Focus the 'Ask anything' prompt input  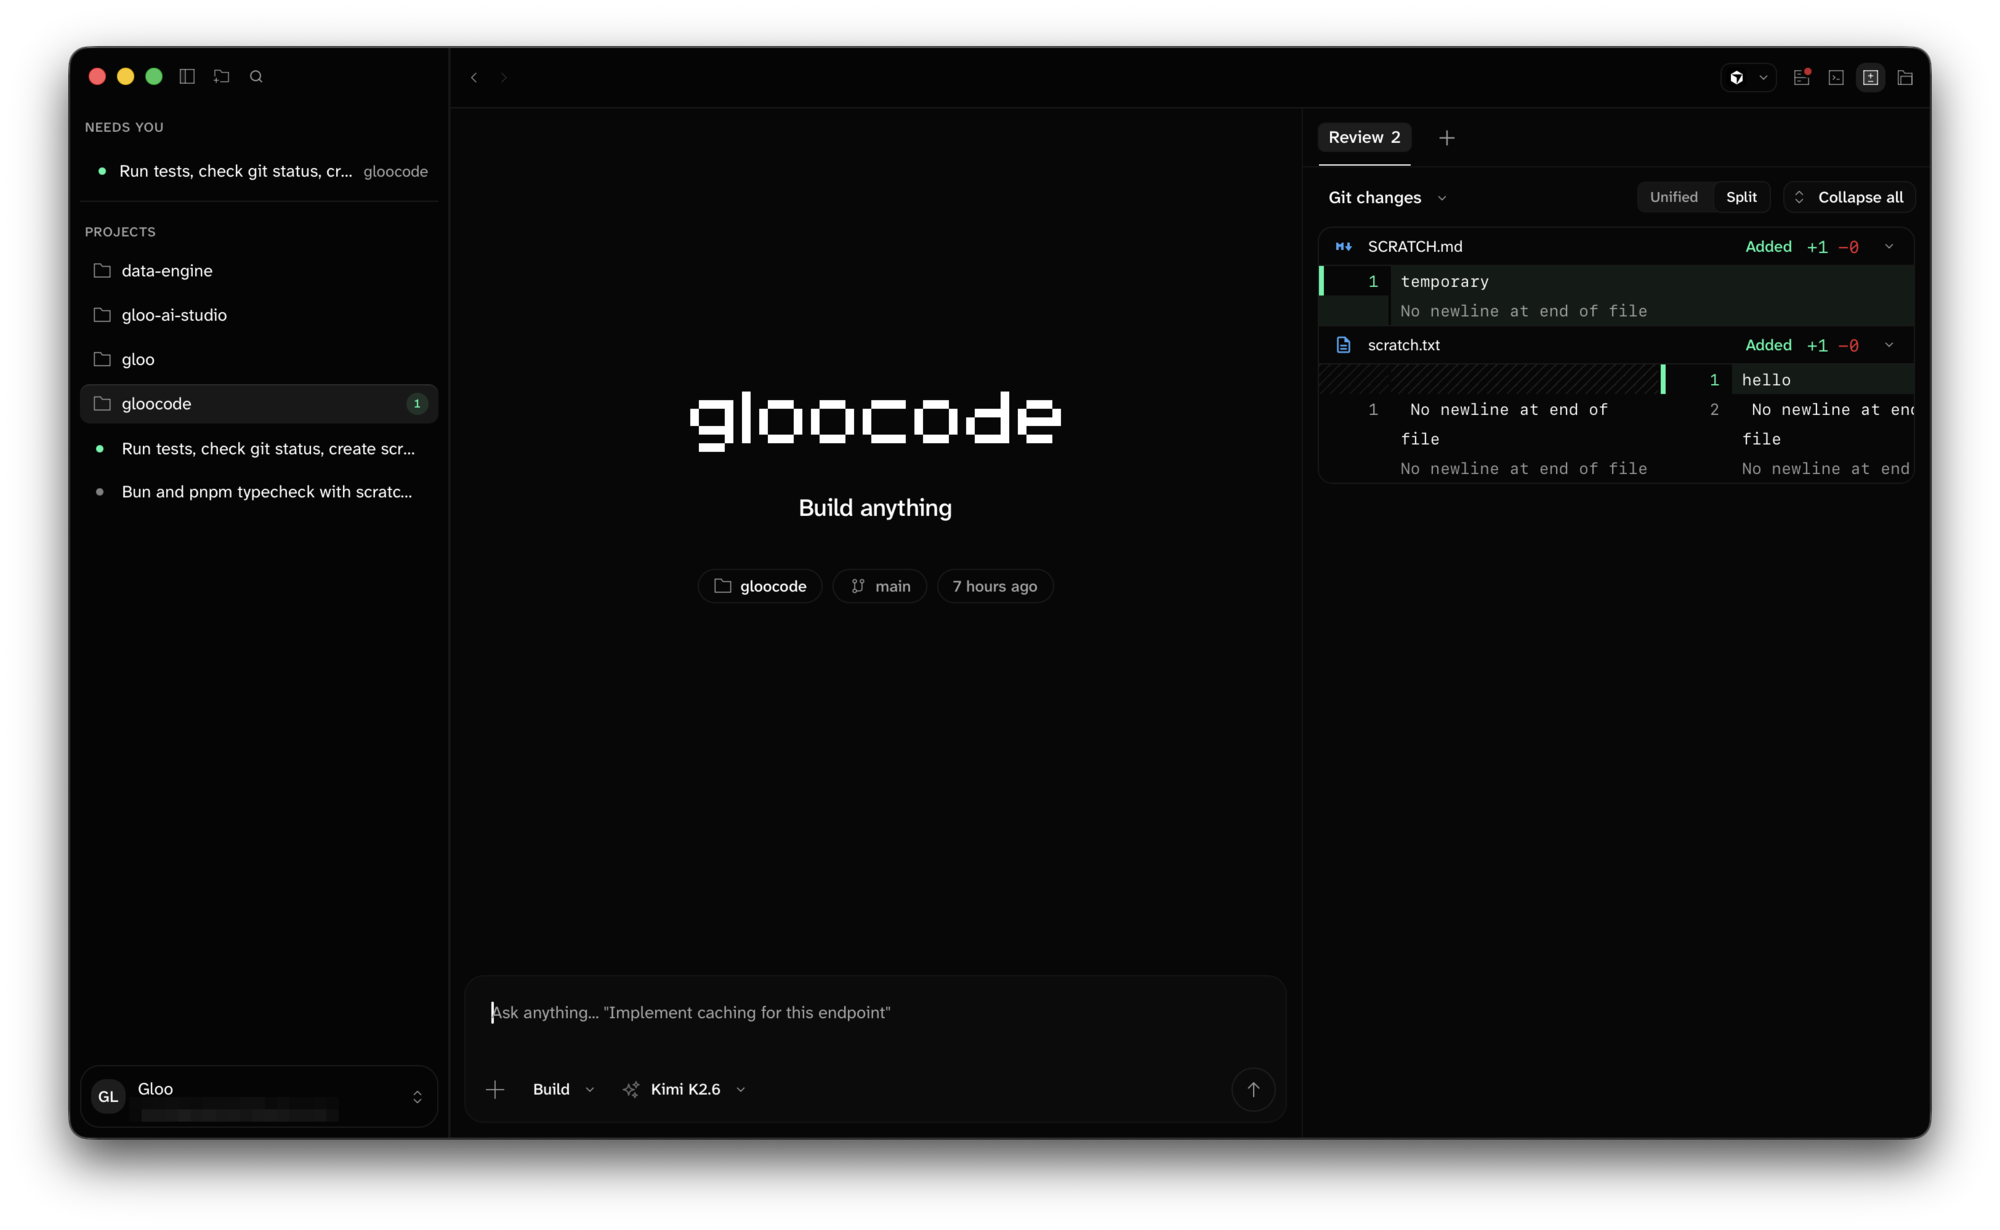coord(875,1013)
